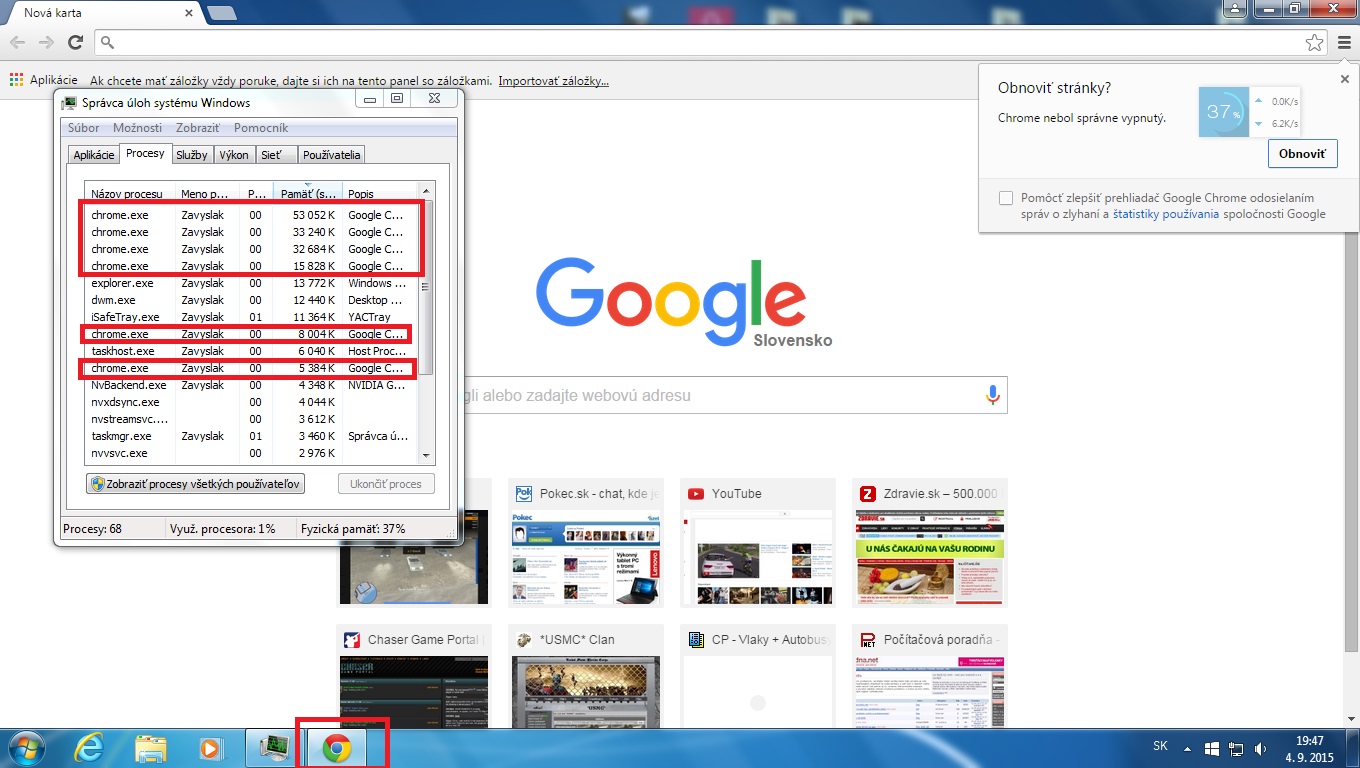Viewport: 1360px width, 768px height.
Task: Open the Pomocník menu in Task Manager
Action: point(261,128)
